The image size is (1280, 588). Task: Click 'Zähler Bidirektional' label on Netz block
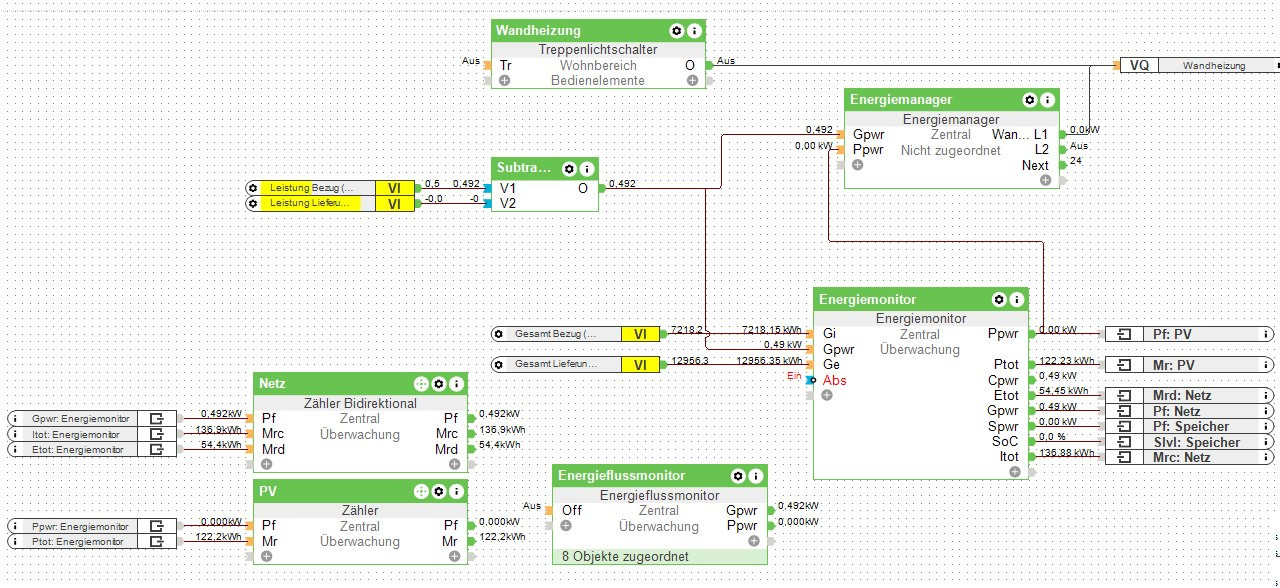tap(360, 403)
